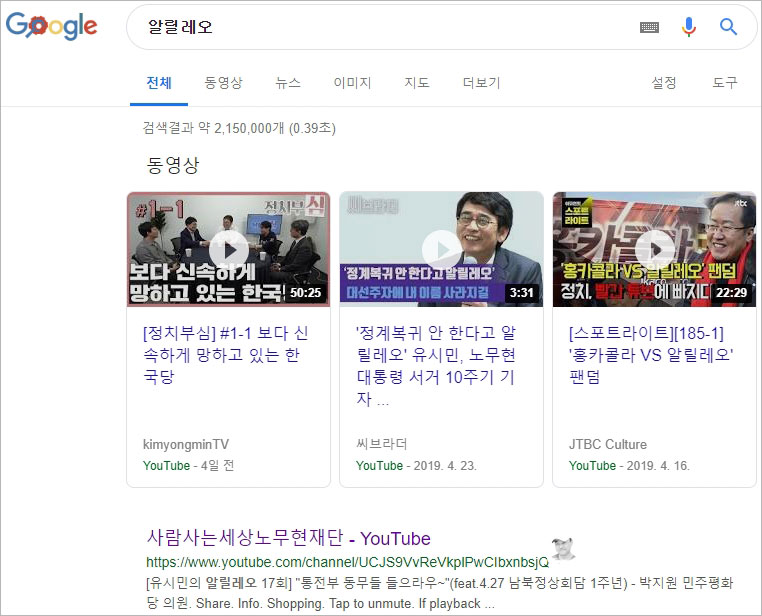Play the 50:25 정치부심 video
The image size is (762, 616).
[x=228, y=249]
